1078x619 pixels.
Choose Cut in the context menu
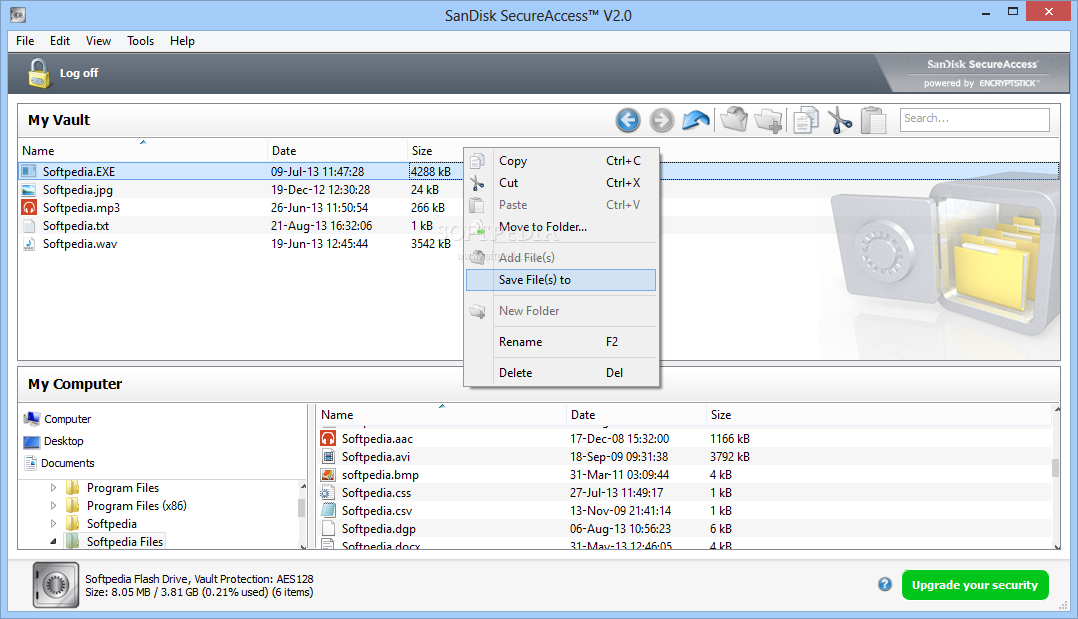pyautogui.click(x=561, y=183)
